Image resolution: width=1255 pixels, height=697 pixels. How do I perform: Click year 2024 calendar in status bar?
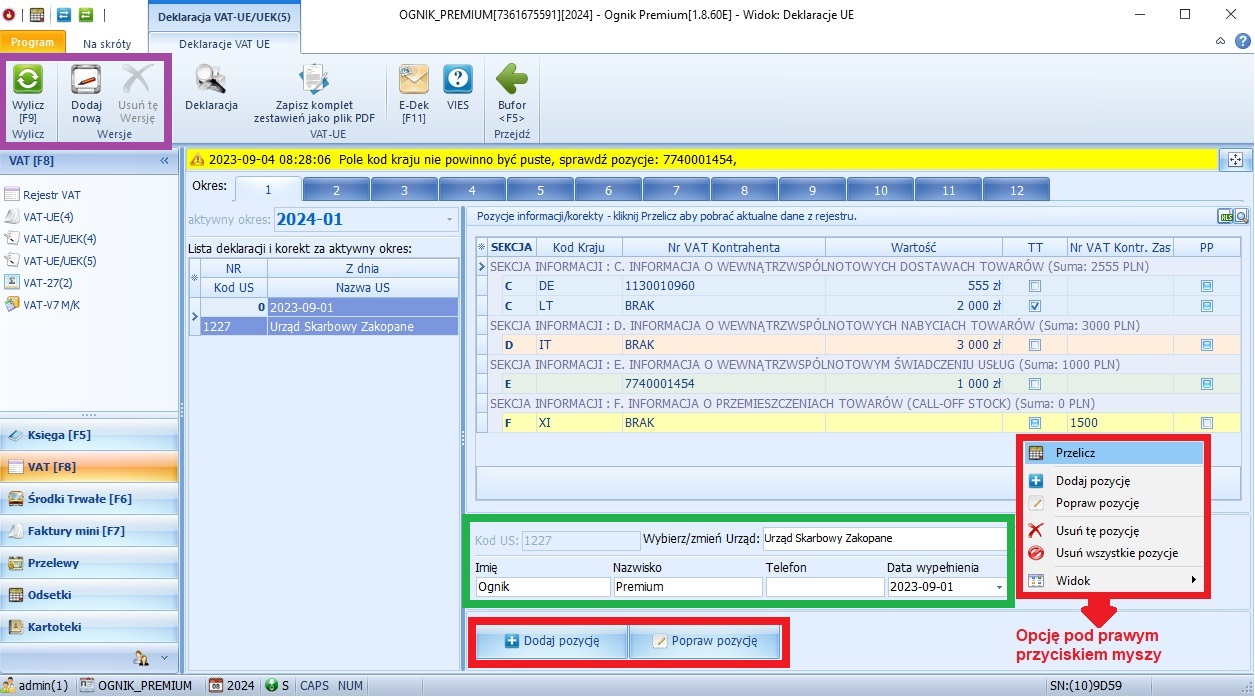pyautogui.click(x=232, y=686)
